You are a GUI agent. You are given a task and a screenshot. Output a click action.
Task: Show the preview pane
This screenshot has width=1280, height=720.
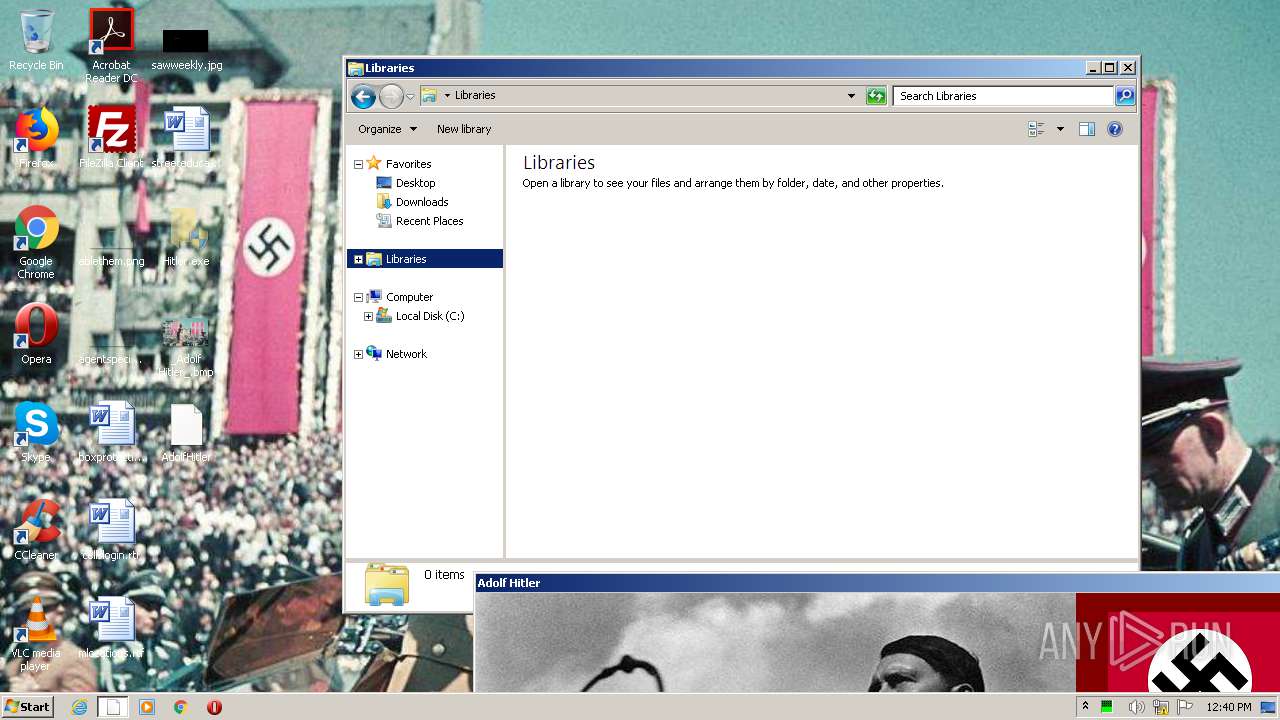(1087, 129)
